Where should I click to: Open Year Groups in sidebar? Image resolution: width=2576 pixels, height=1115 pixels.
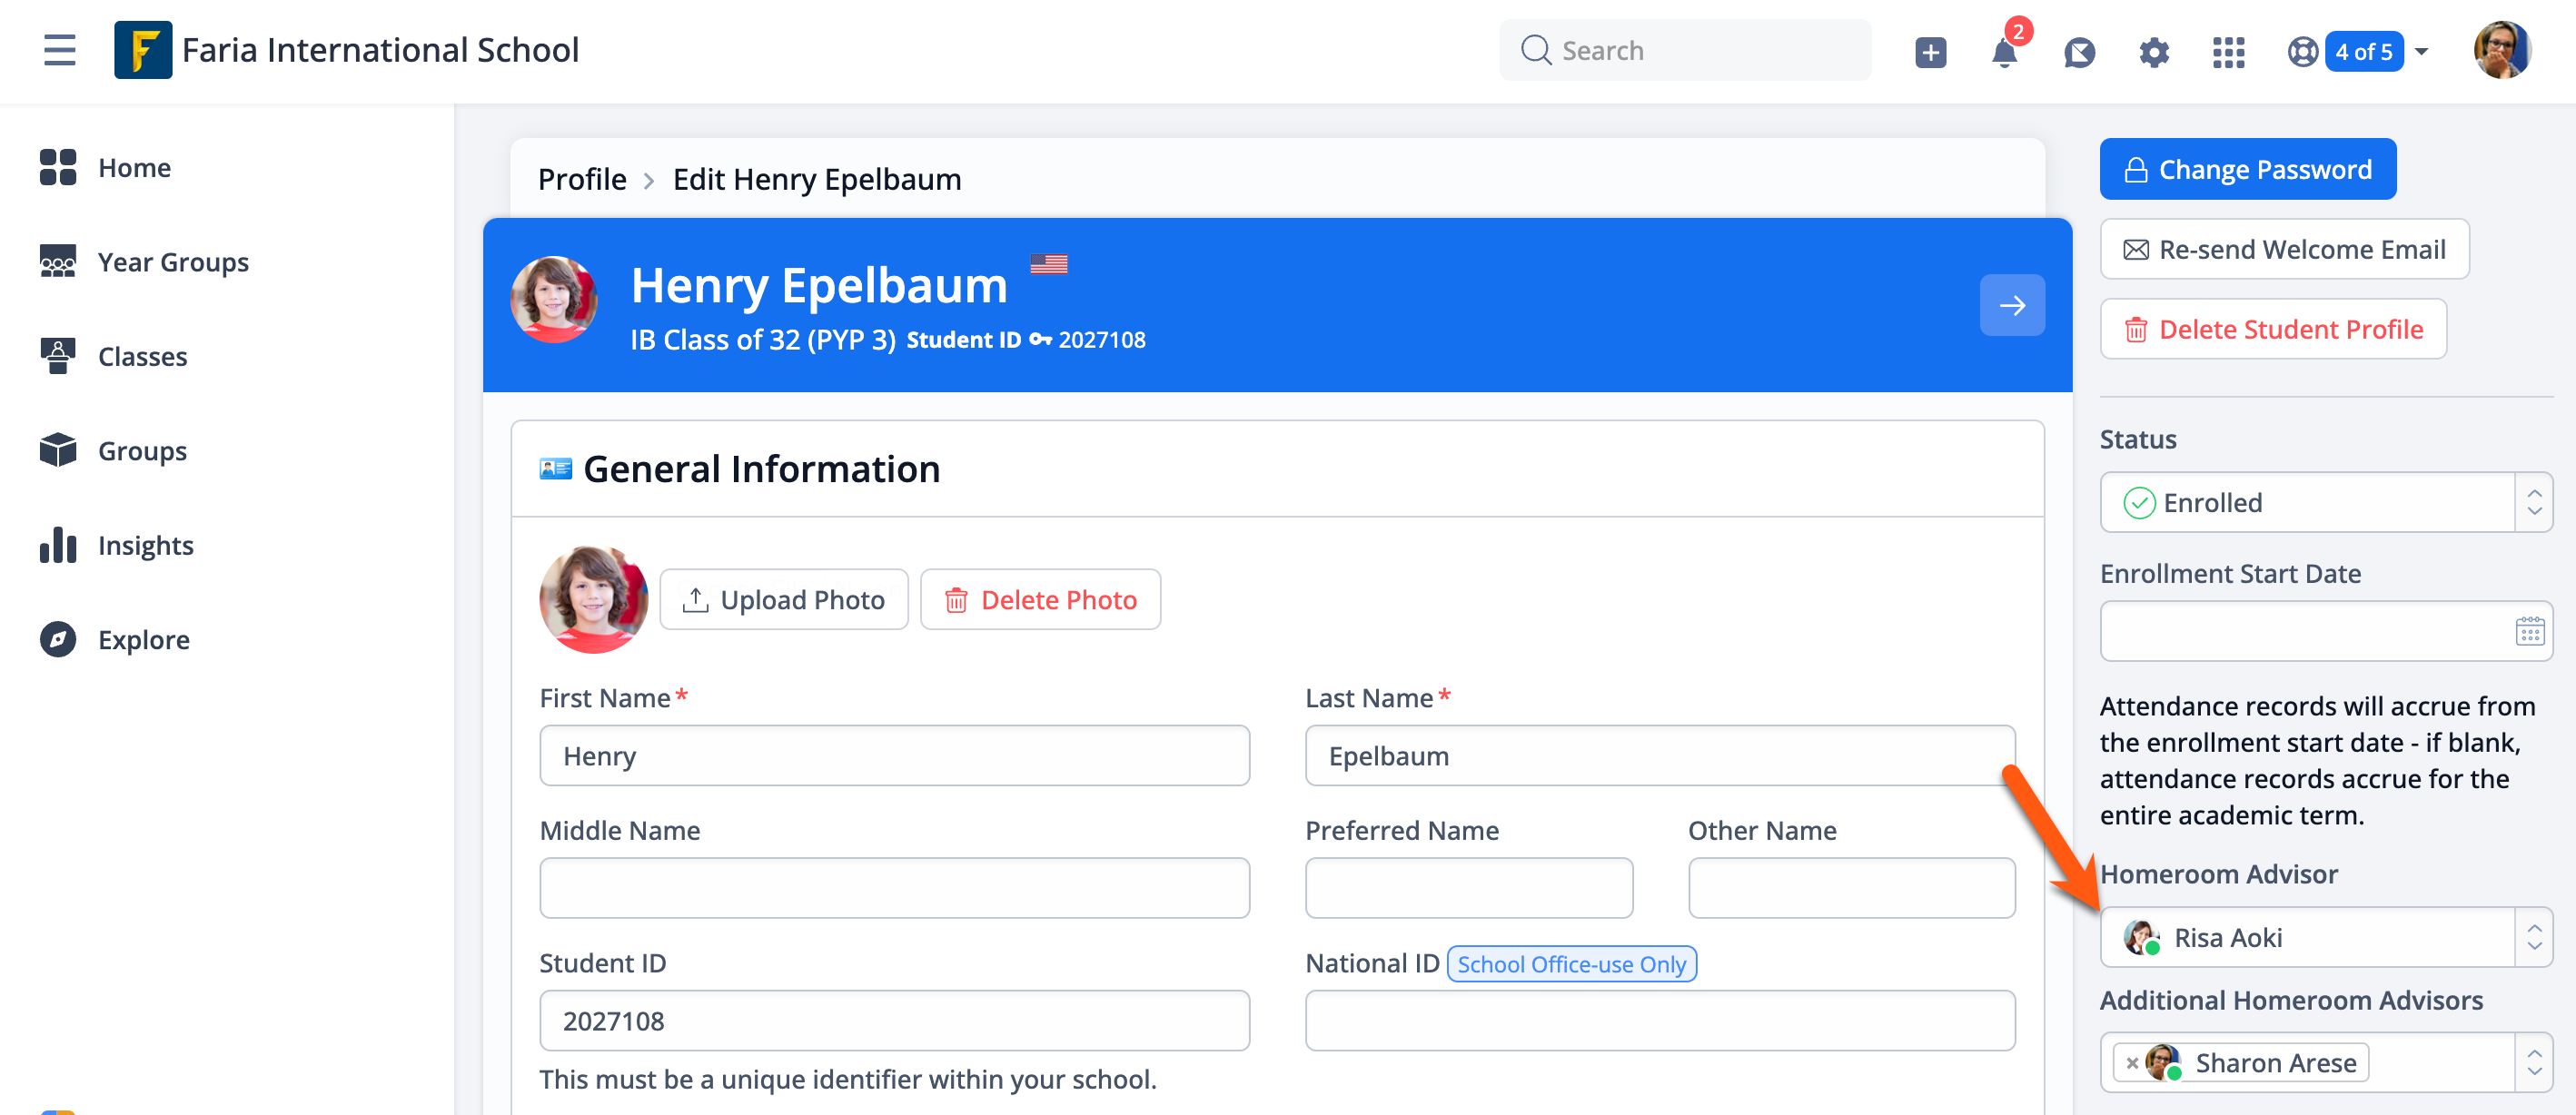coord(173,262)
